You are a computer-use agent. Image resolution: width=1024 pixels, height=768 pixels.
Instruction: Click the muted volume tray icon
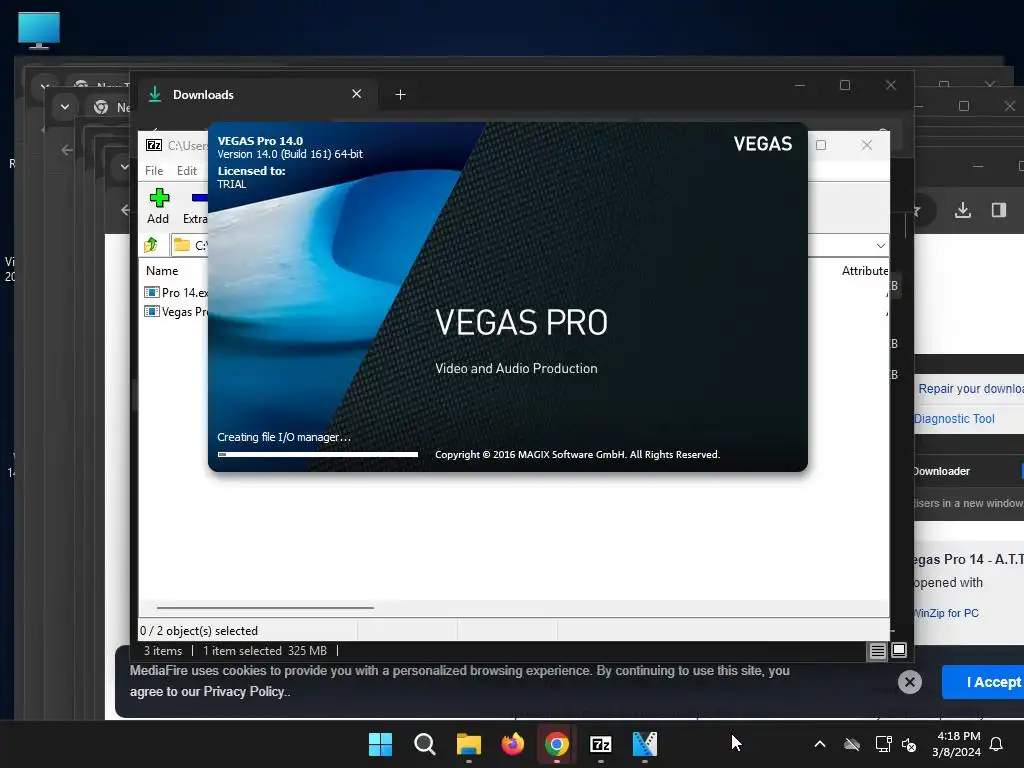[909, 744]
